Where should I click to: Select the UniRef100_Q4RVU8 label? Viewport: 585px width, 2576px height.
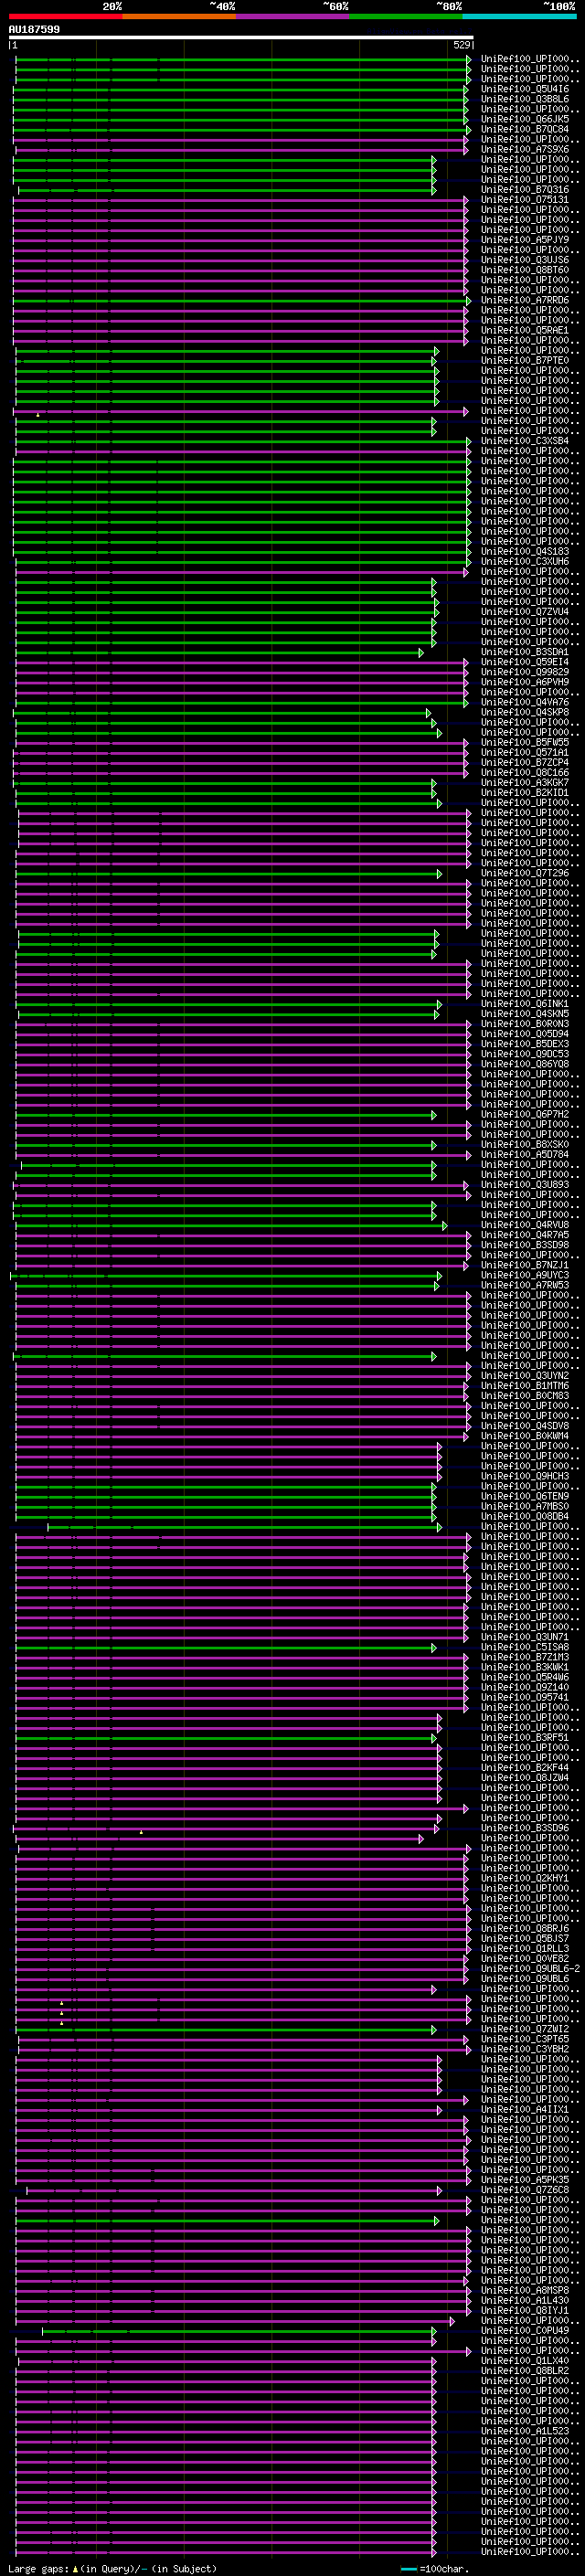[525, 1225]
